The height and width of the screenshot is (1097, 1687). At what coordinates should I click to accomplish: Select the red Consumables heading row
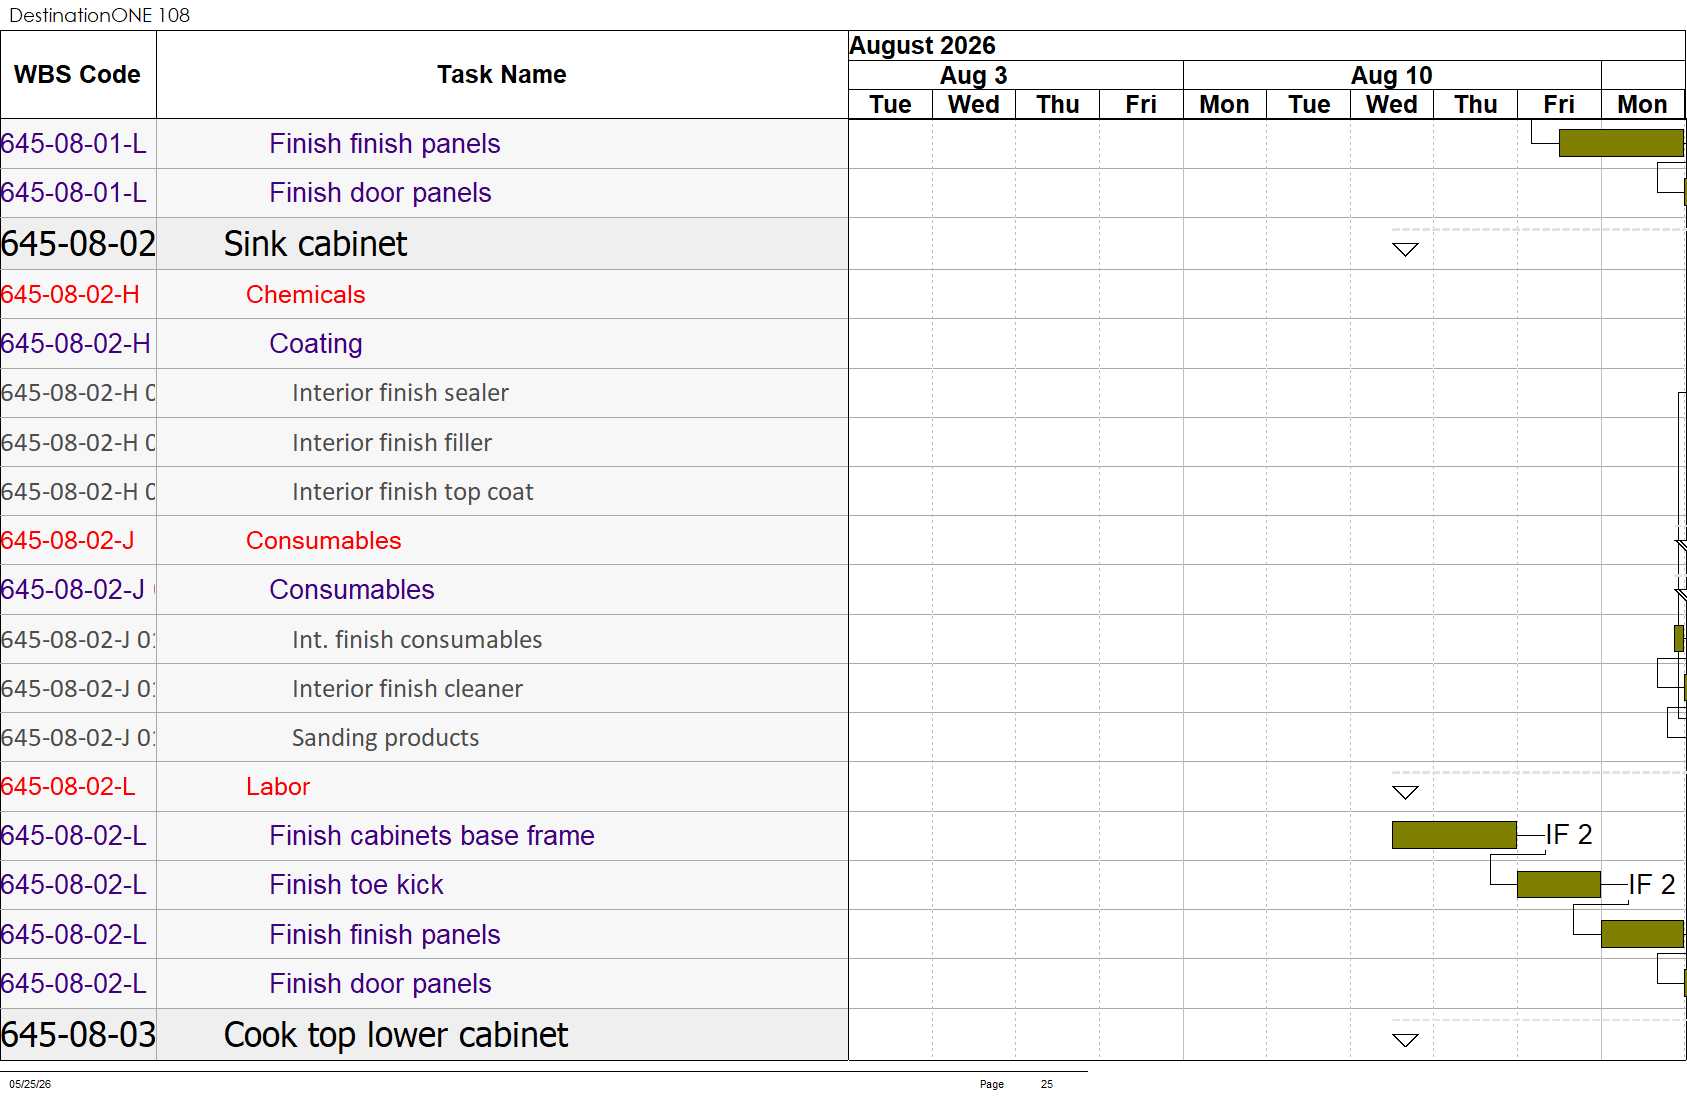424,540
